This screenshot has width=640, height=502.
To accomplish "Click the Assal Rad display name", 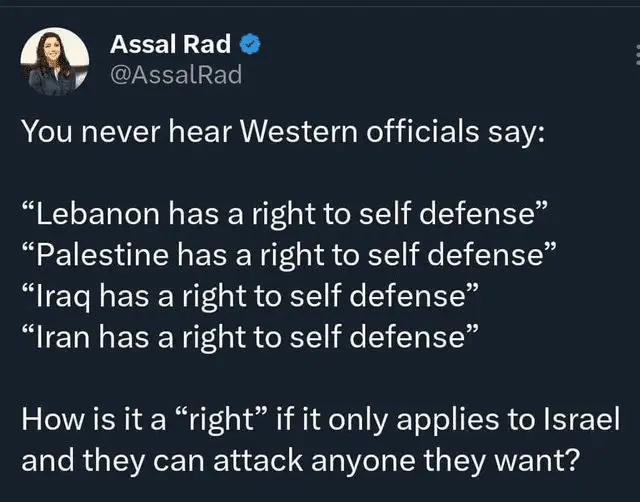I will (x=170, y=44).
